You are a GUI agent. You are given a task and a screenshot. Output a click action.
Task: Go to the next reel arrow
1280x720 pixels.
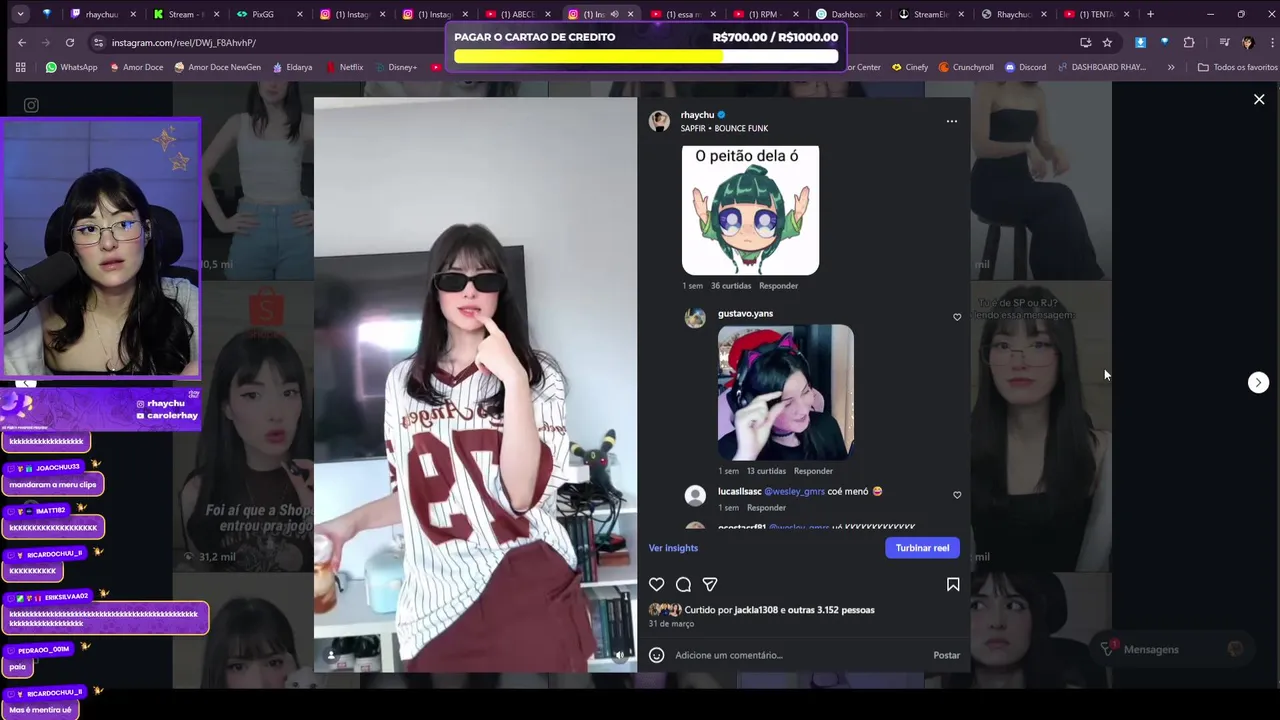(x=1258, y=382)
